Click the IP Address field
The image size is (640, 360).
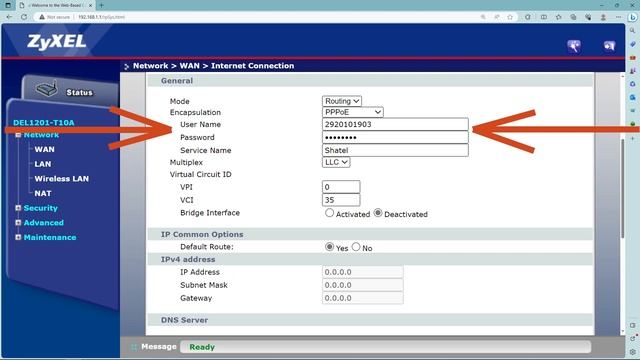coord(362,272)
